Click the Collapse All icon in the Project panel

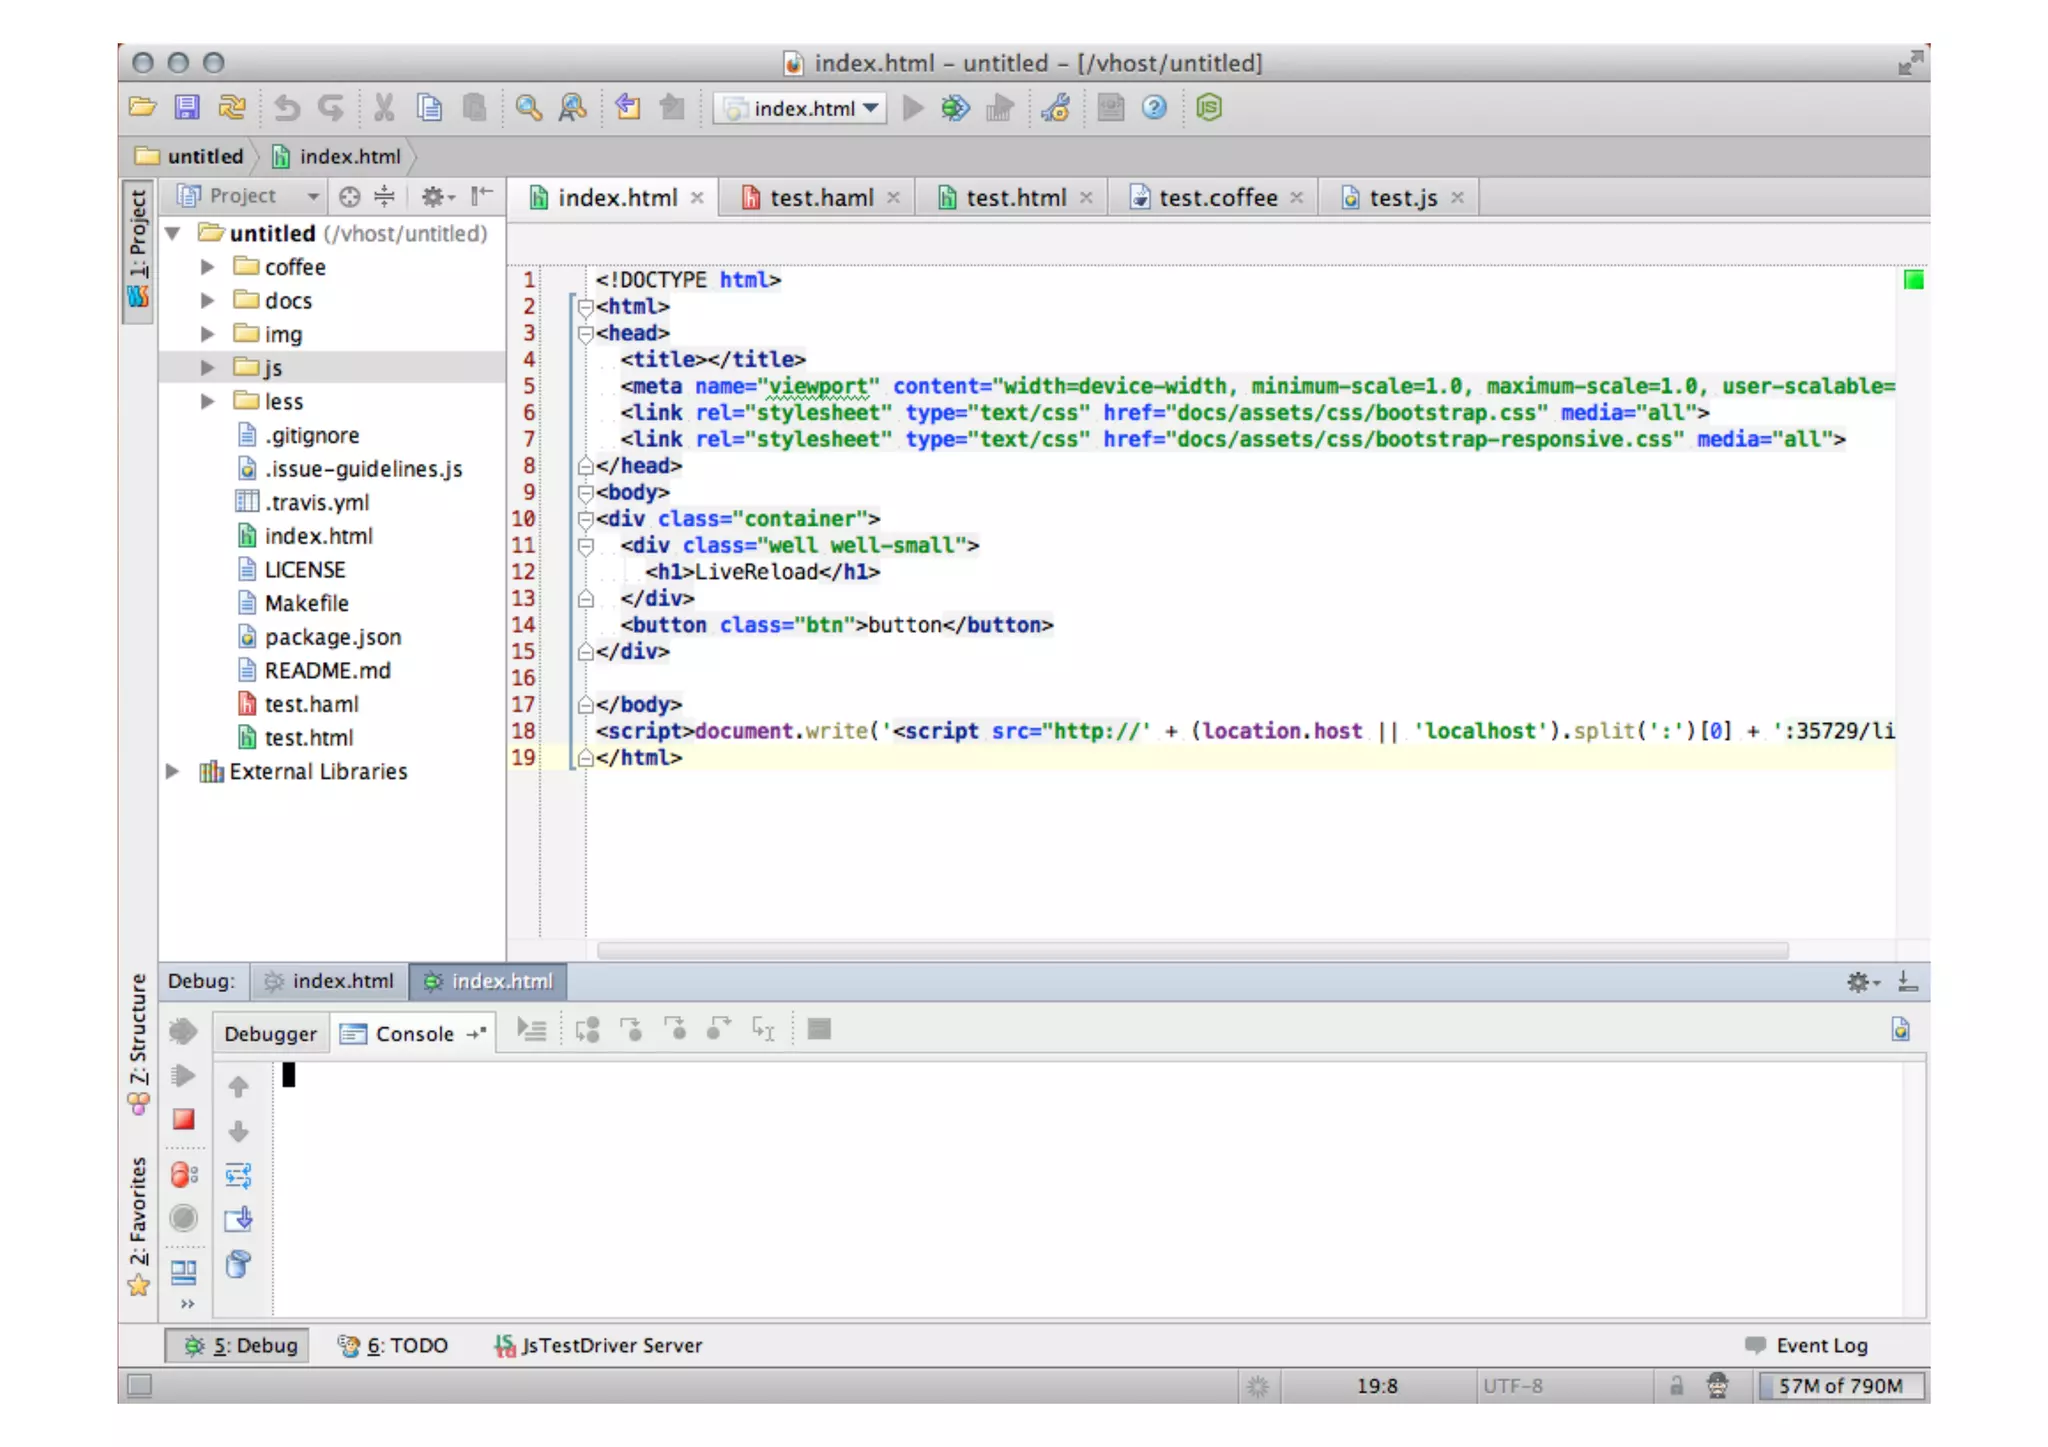click(384, 196)
